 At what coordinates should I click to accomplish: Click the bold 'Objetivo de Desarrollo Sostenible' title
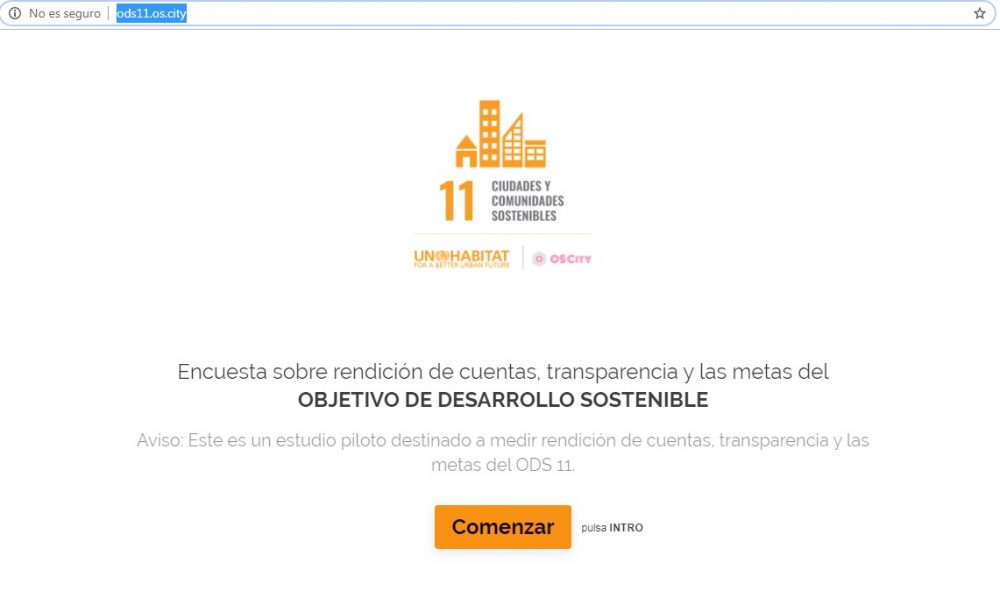coord(502,400)
